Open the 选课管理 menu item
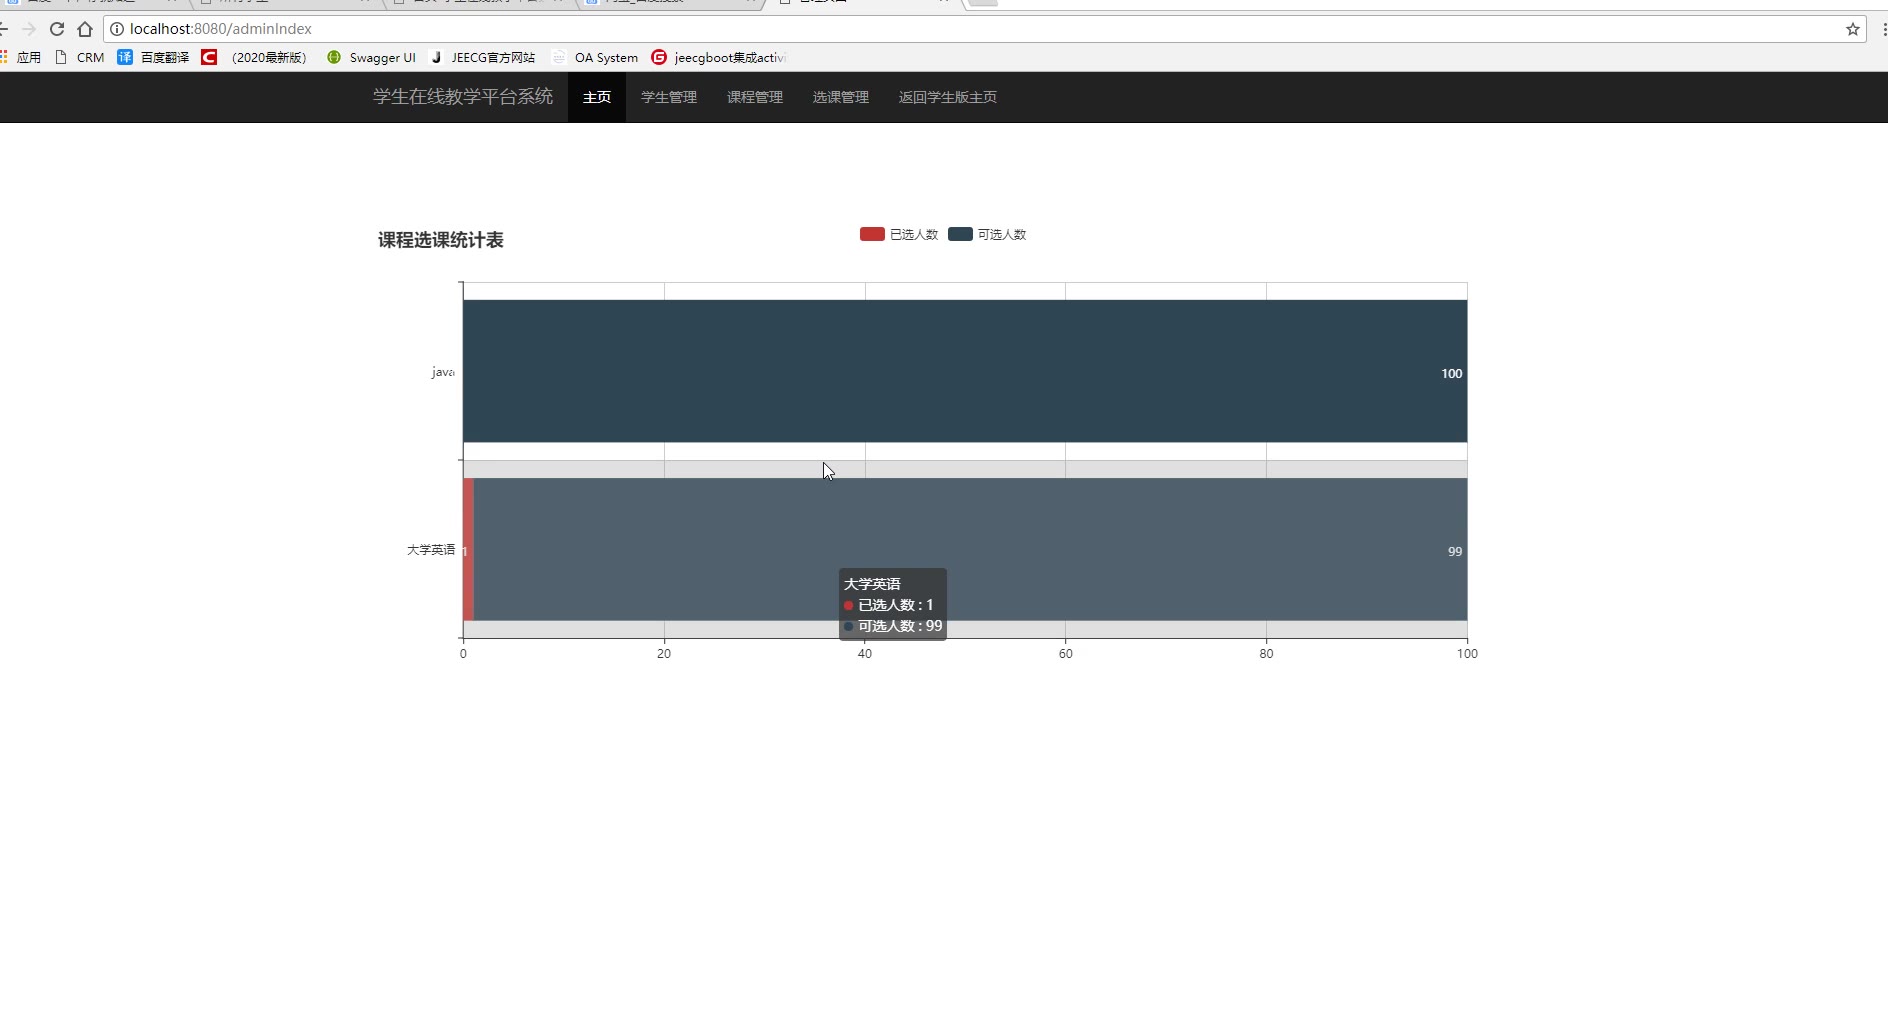Viewport: 1888px width, 1012px height. point(841,97)
